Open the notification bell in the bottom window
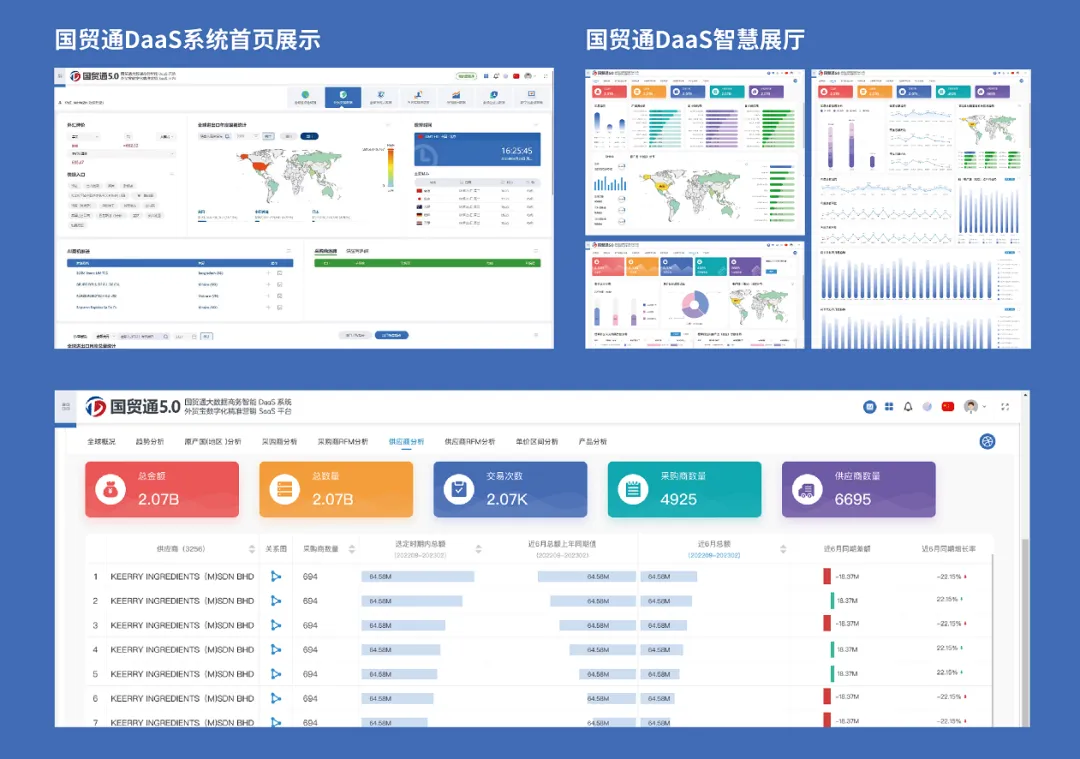Image resolution: width=1080 pixels, height=759 pixels. click(x=908, y=407)
